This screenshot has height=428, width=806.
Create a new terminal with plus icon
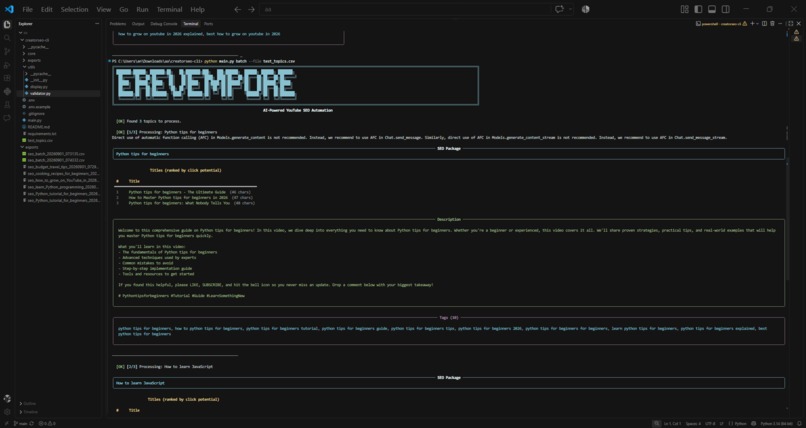pos(752,24)
